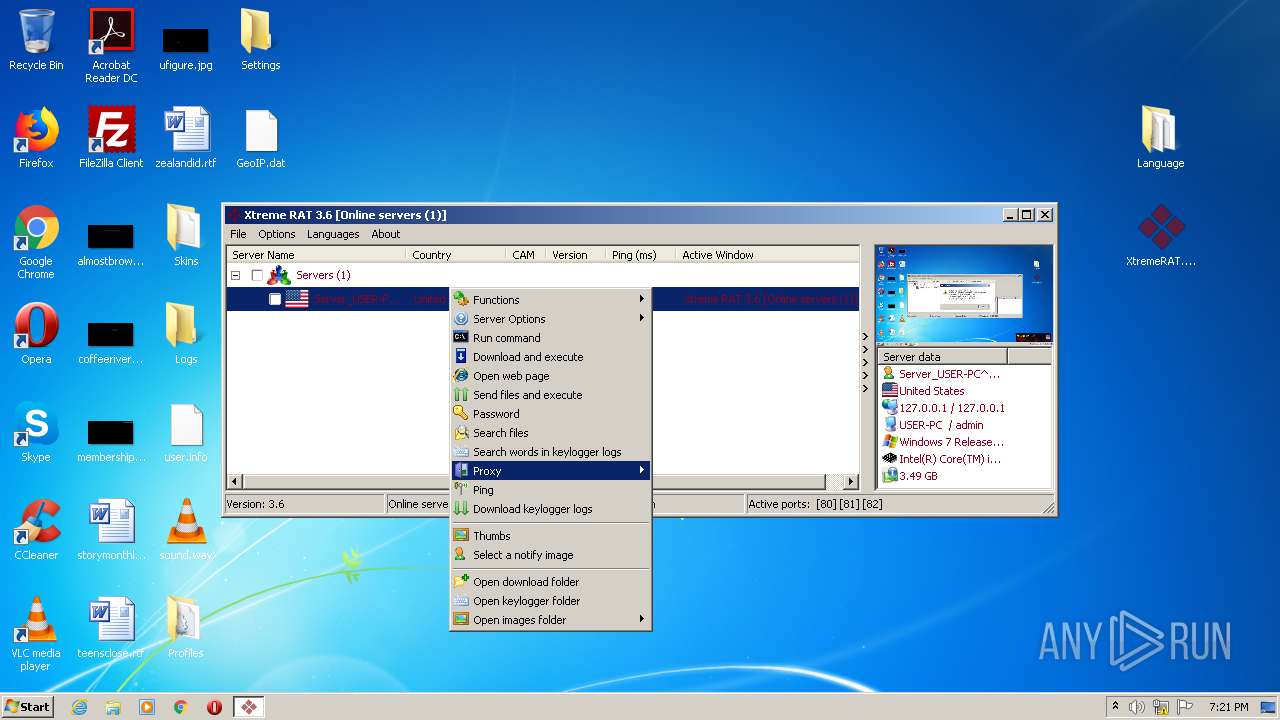Click the Password key icon

coord(461,413)
